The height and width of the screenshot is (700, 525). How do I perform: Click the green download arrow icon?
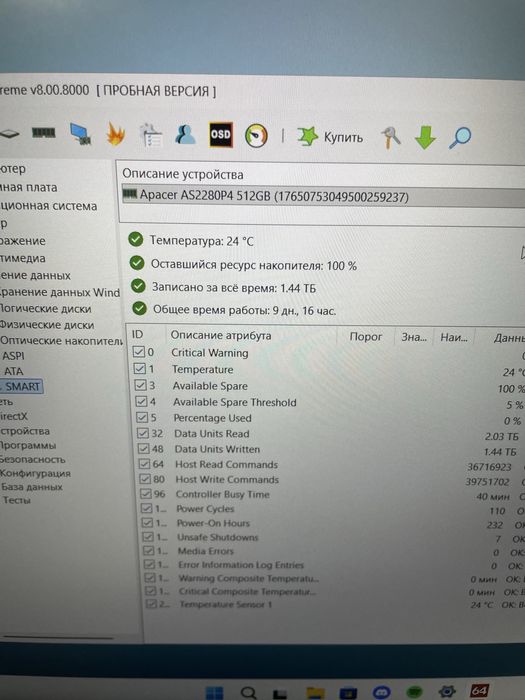coord(425,138)
